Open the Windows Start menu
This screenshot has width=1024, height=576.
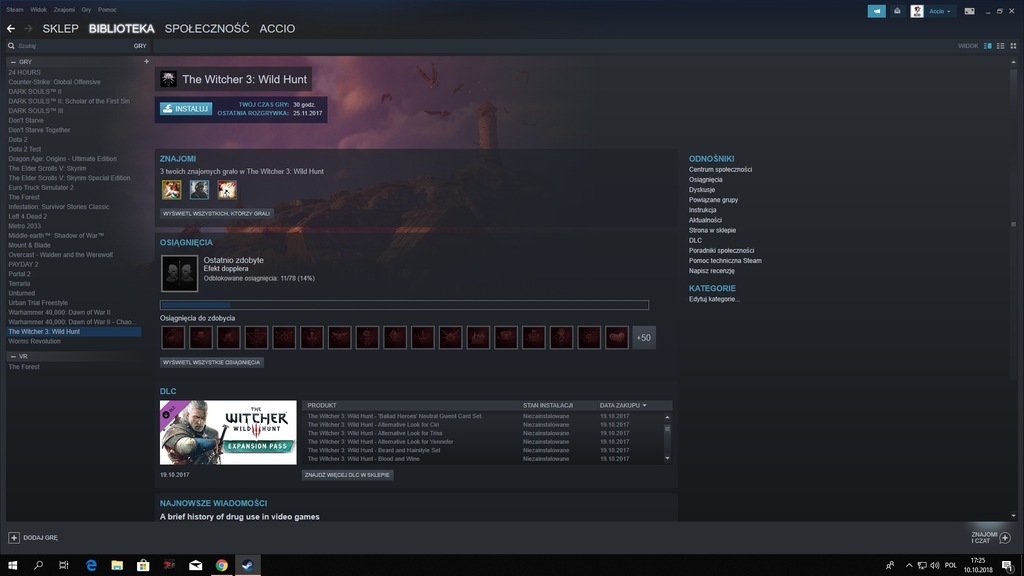click(x=12, y=565)
